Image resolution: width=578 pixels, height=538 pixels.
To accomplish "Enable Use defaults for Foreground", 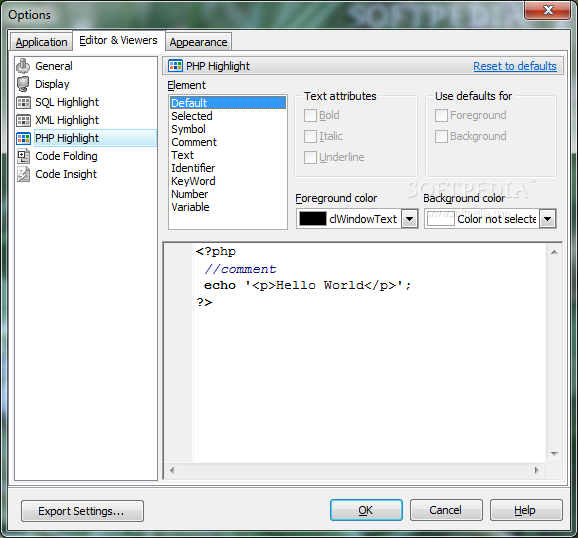I will click(x=441, y=115).
